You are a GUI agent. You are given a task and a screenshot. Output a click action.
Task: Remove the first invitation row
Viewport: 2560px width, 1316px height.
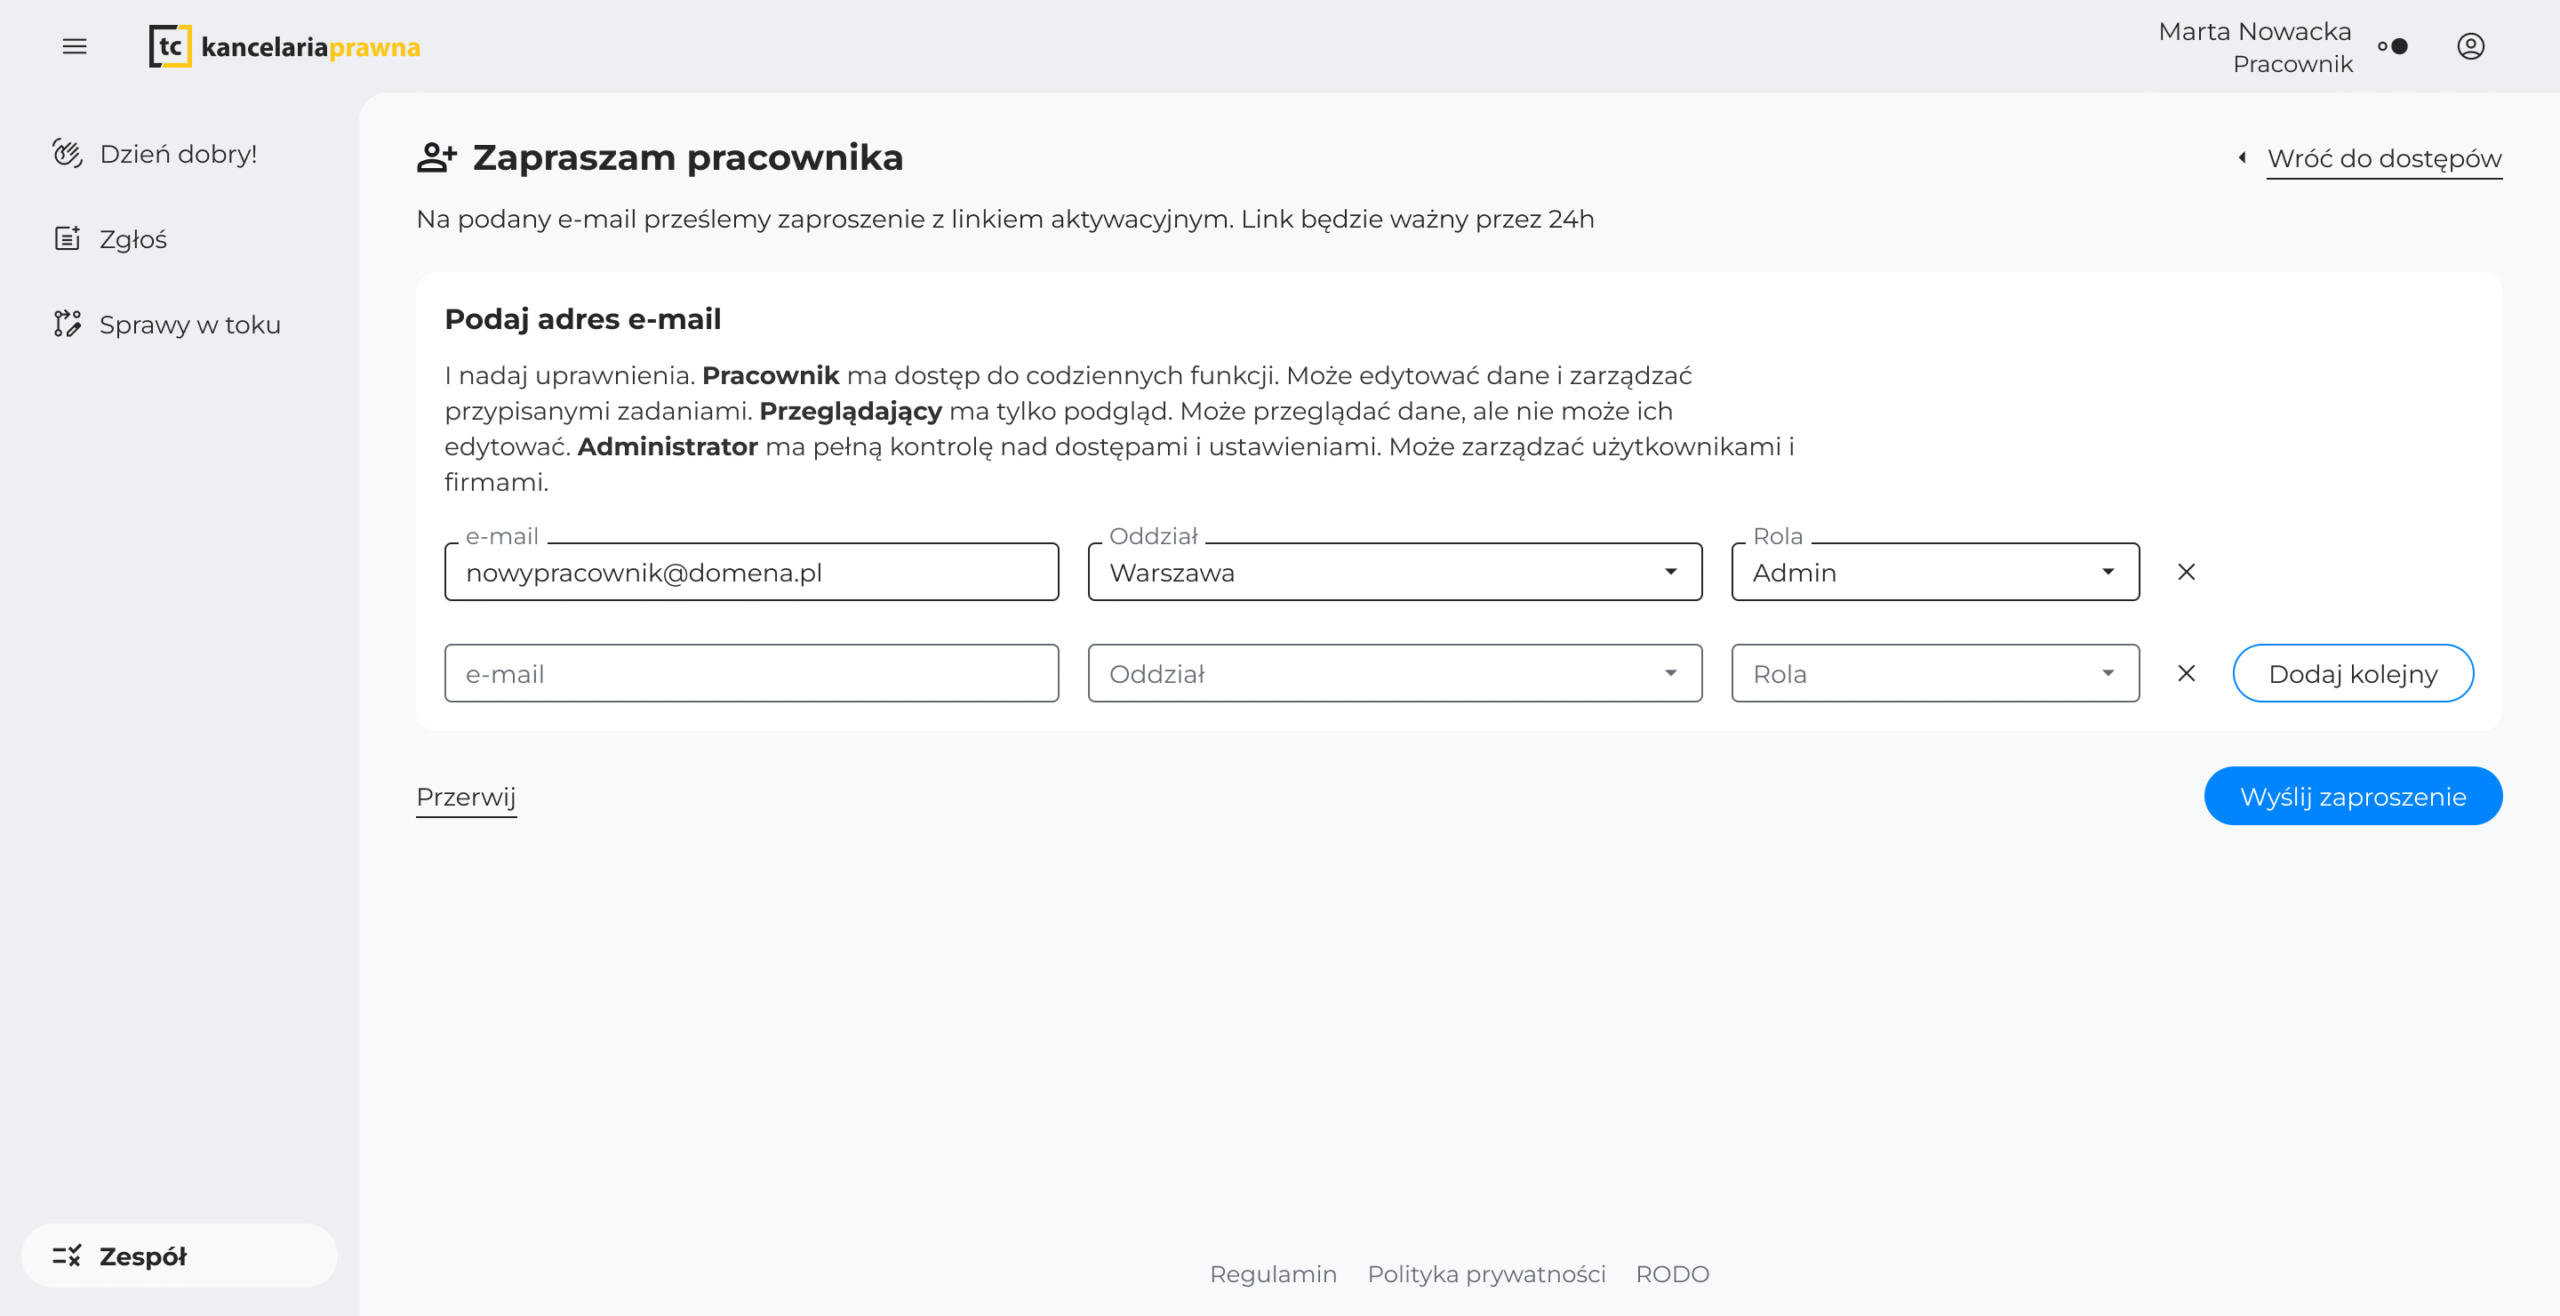point(2186,572)
